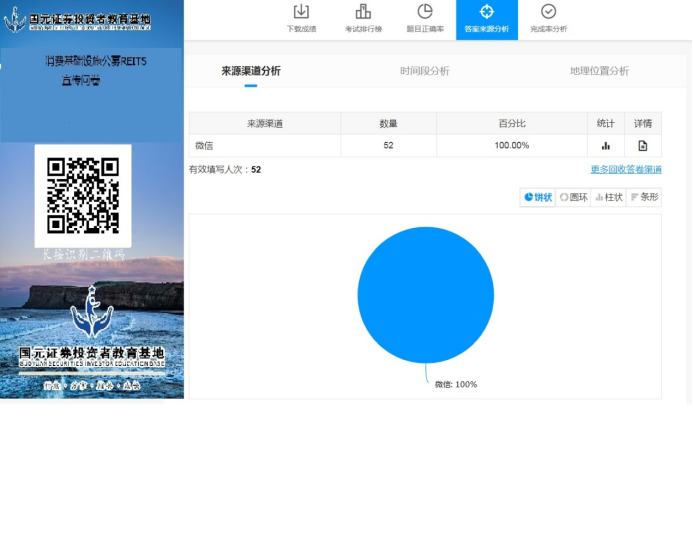Screen dimensions: 693x546
Task: Click the 下载成绩 download icon
Action: 301,12
